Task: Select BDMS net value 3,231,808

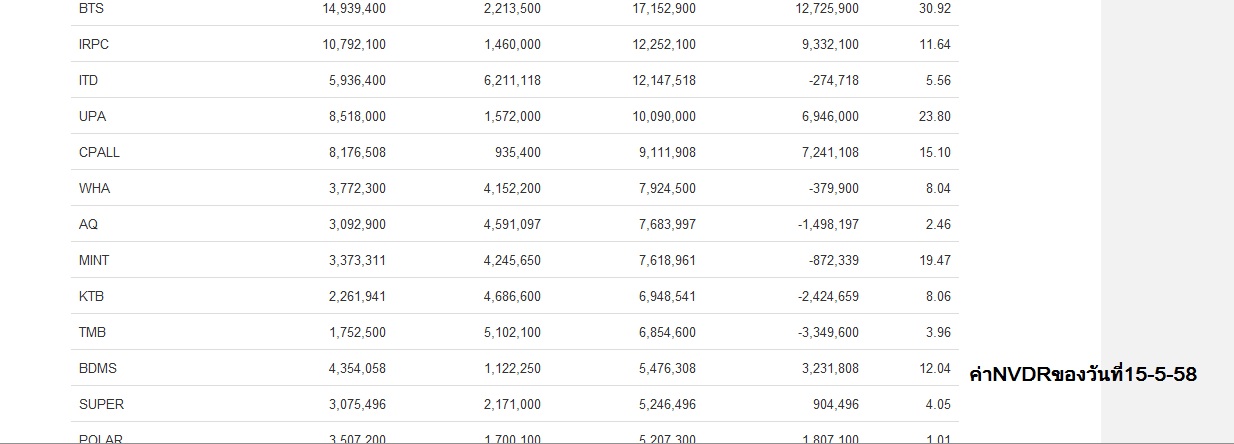Action: tap(830, 368)
